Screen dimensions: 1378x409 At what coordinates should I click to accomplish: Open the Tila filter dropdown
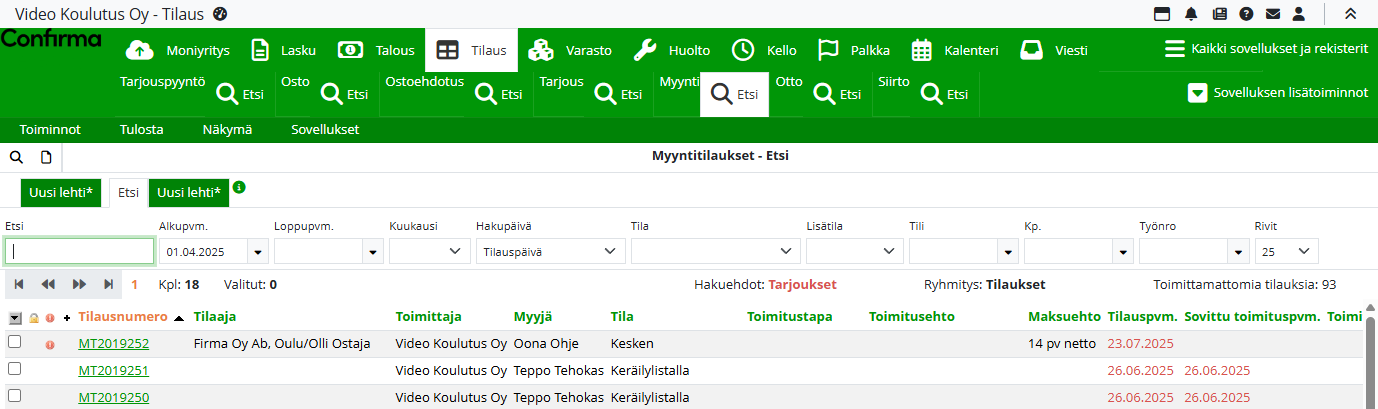pos(714,252)
